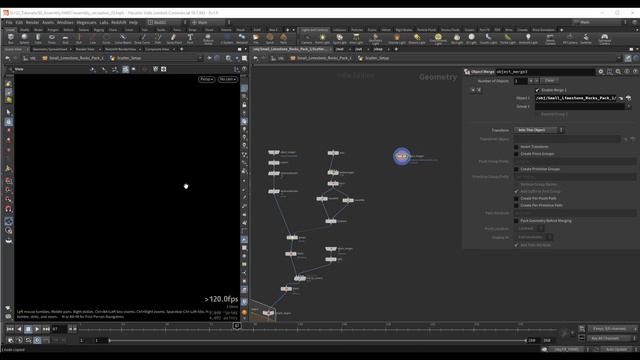Image resolution: width=640 pixels, height=360 pixels.
Task: Open the No cam dropdown
Action: coord(228,79)
